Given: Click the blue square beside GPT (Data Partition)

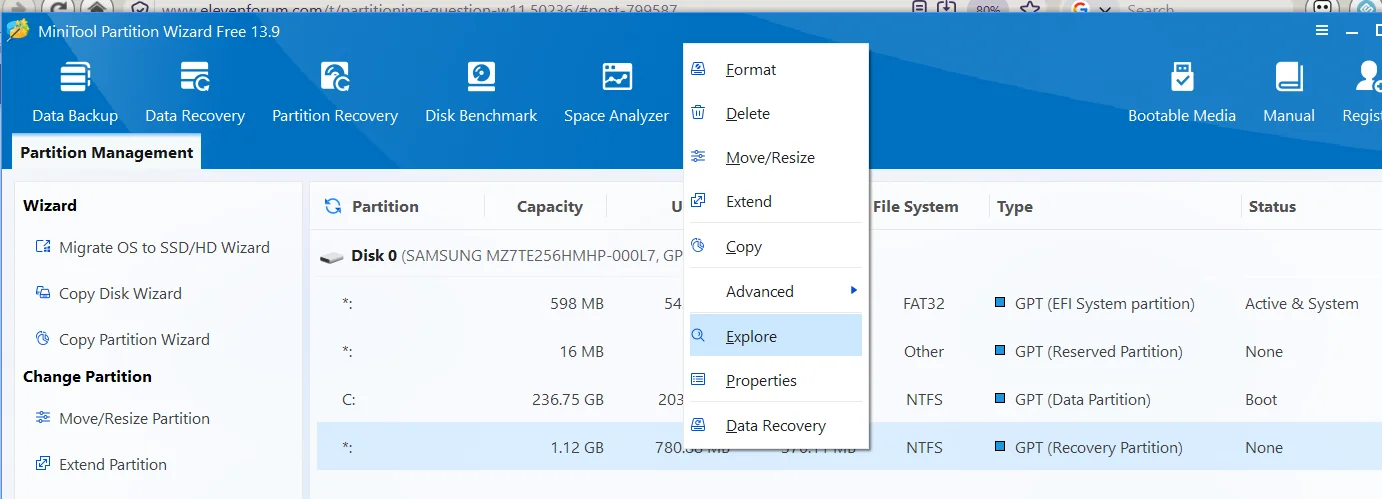Looking at the screenshot, I should pos(1001,399).
